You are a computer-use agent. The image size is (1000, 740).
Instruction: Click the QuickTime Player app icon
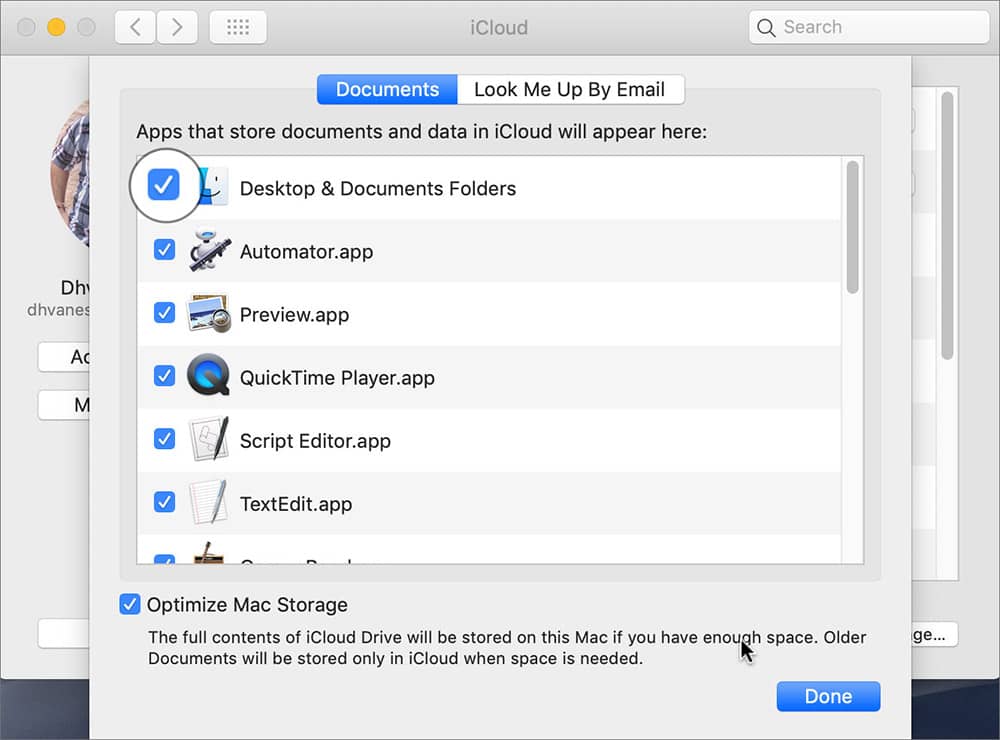coord(209,377)
